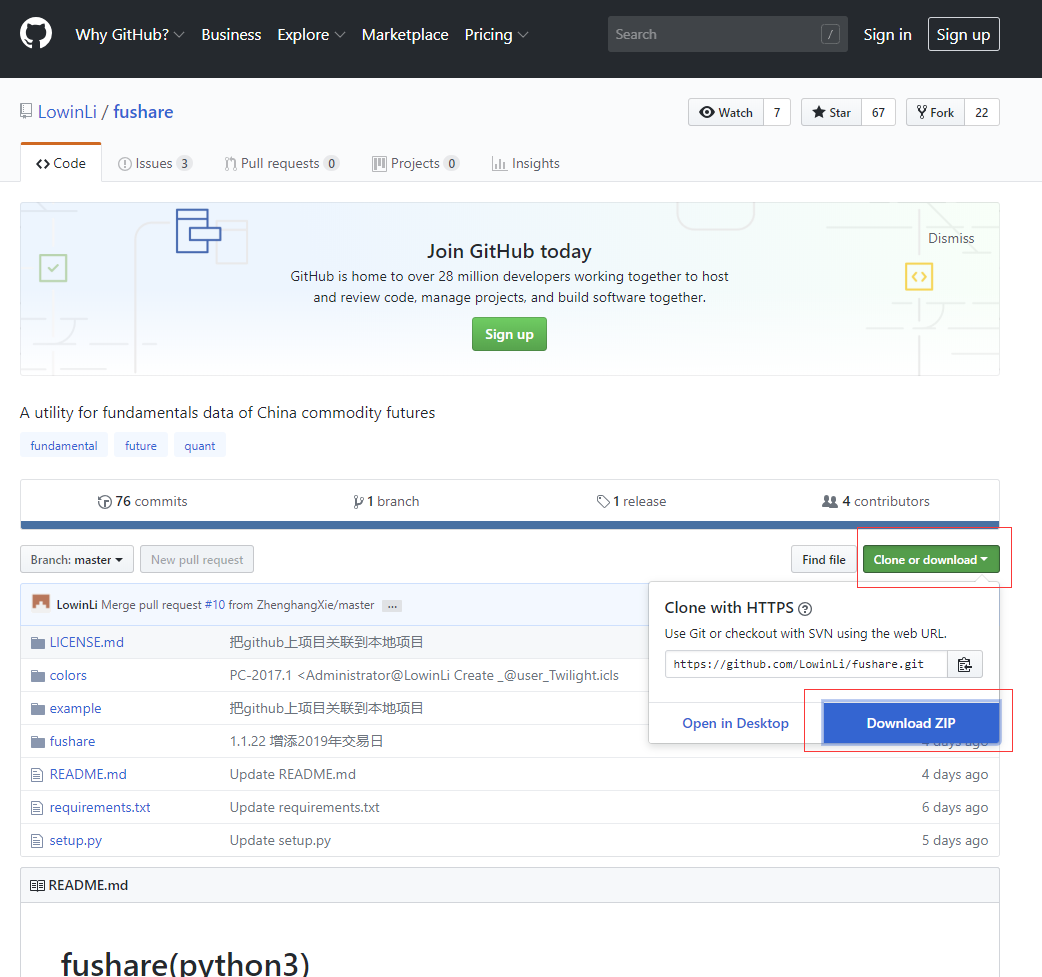1042x977 pixels.
Task: Open the fushare folder
Action: [x=72, y=741]
